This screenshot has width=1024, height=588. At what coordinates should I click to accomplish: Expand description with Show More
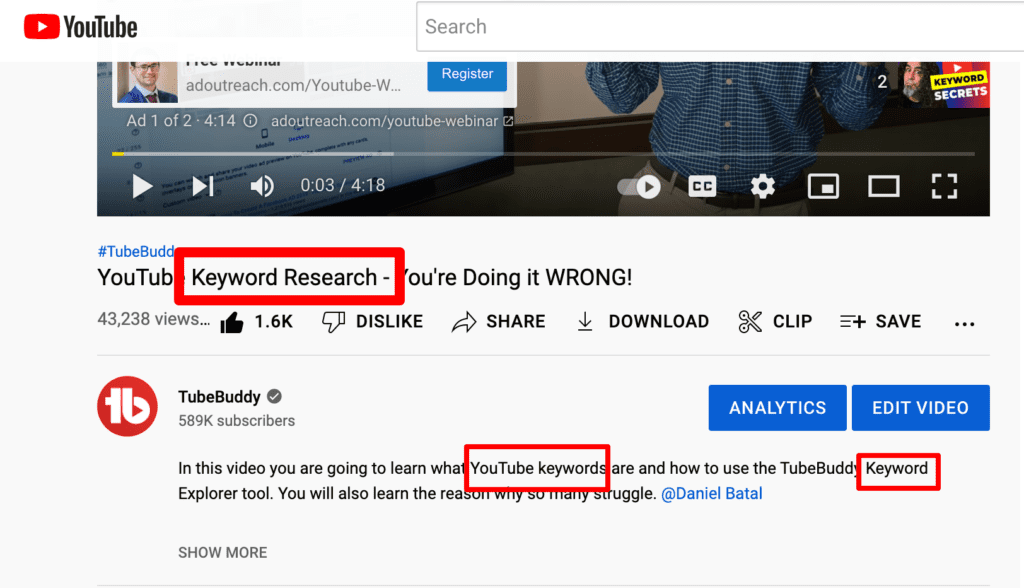pyautogui.click(x=222, y=552)
